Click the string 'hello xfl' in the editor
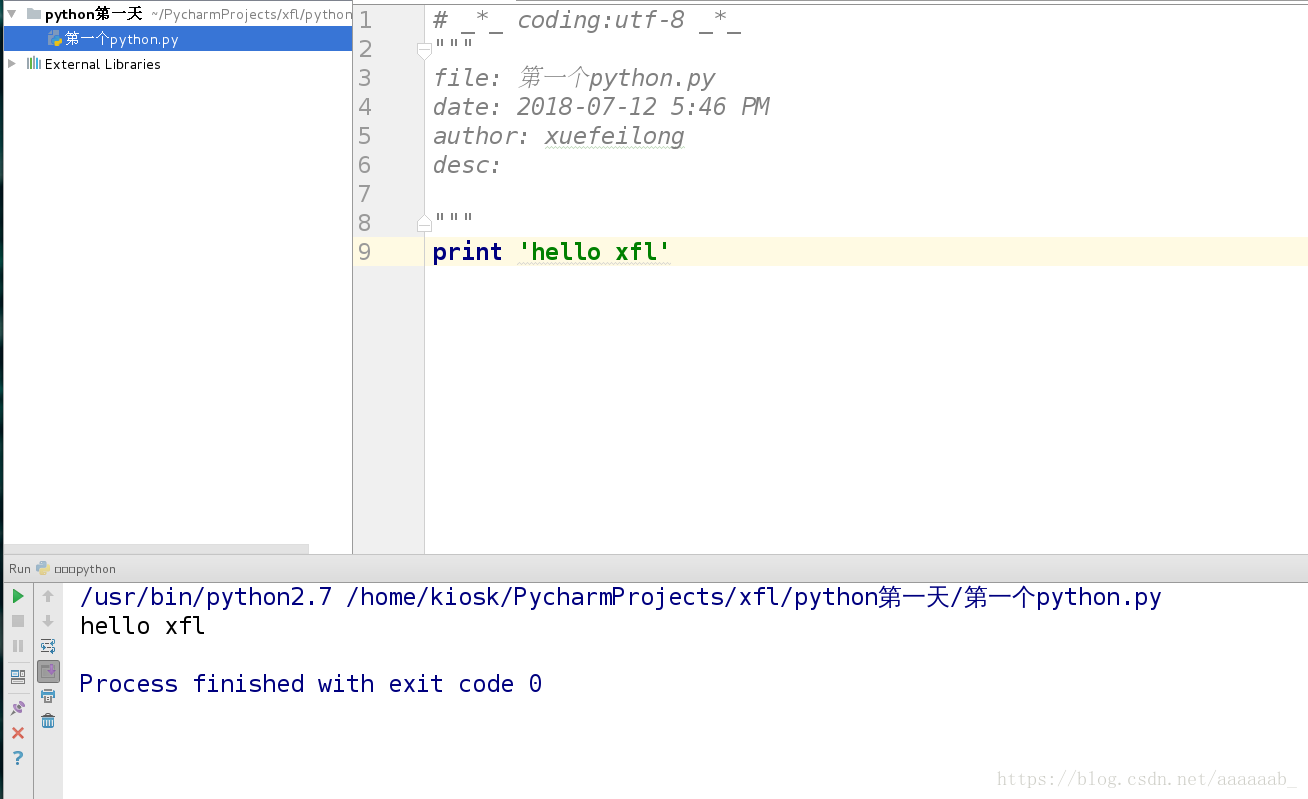The image size is (1308, 799). (594, 252)
